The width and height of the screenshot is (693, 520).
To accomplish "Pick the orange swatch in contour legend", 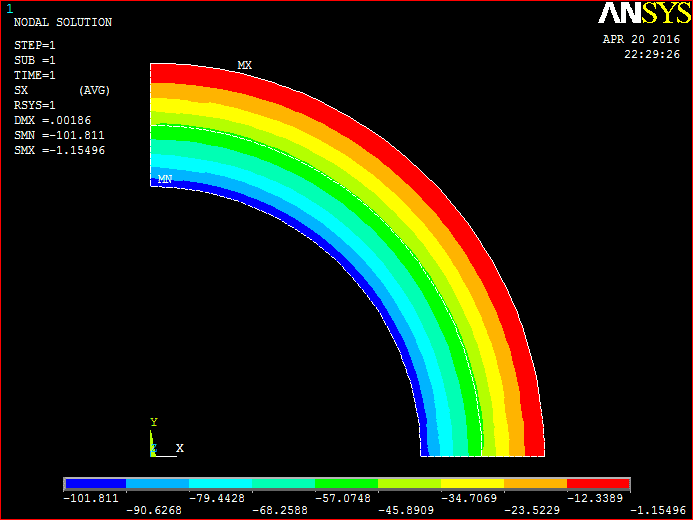I will [x=535, y=483].
